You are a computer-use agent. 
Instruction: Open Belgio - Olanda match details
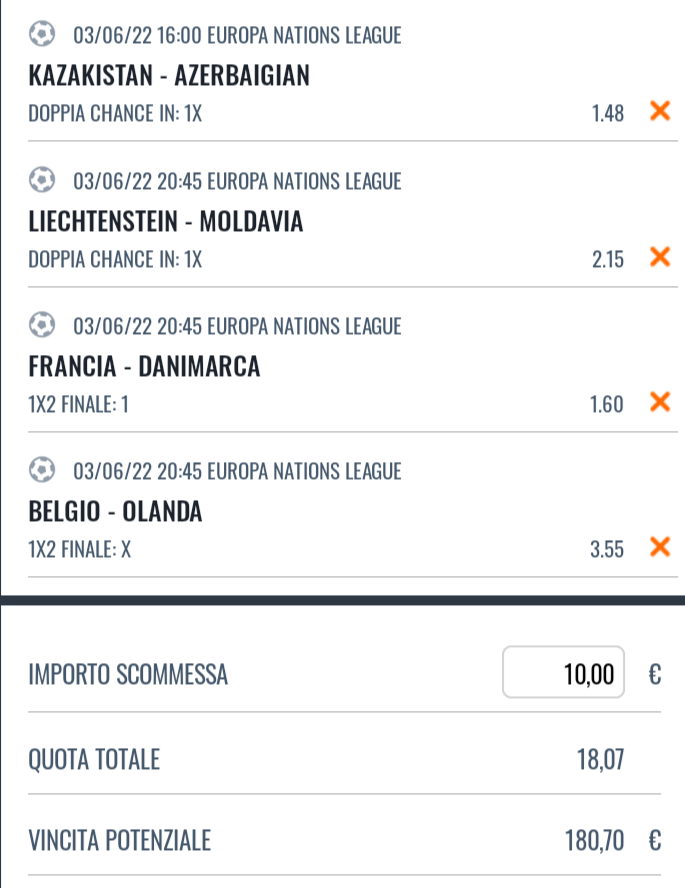[x=115, y=512]
